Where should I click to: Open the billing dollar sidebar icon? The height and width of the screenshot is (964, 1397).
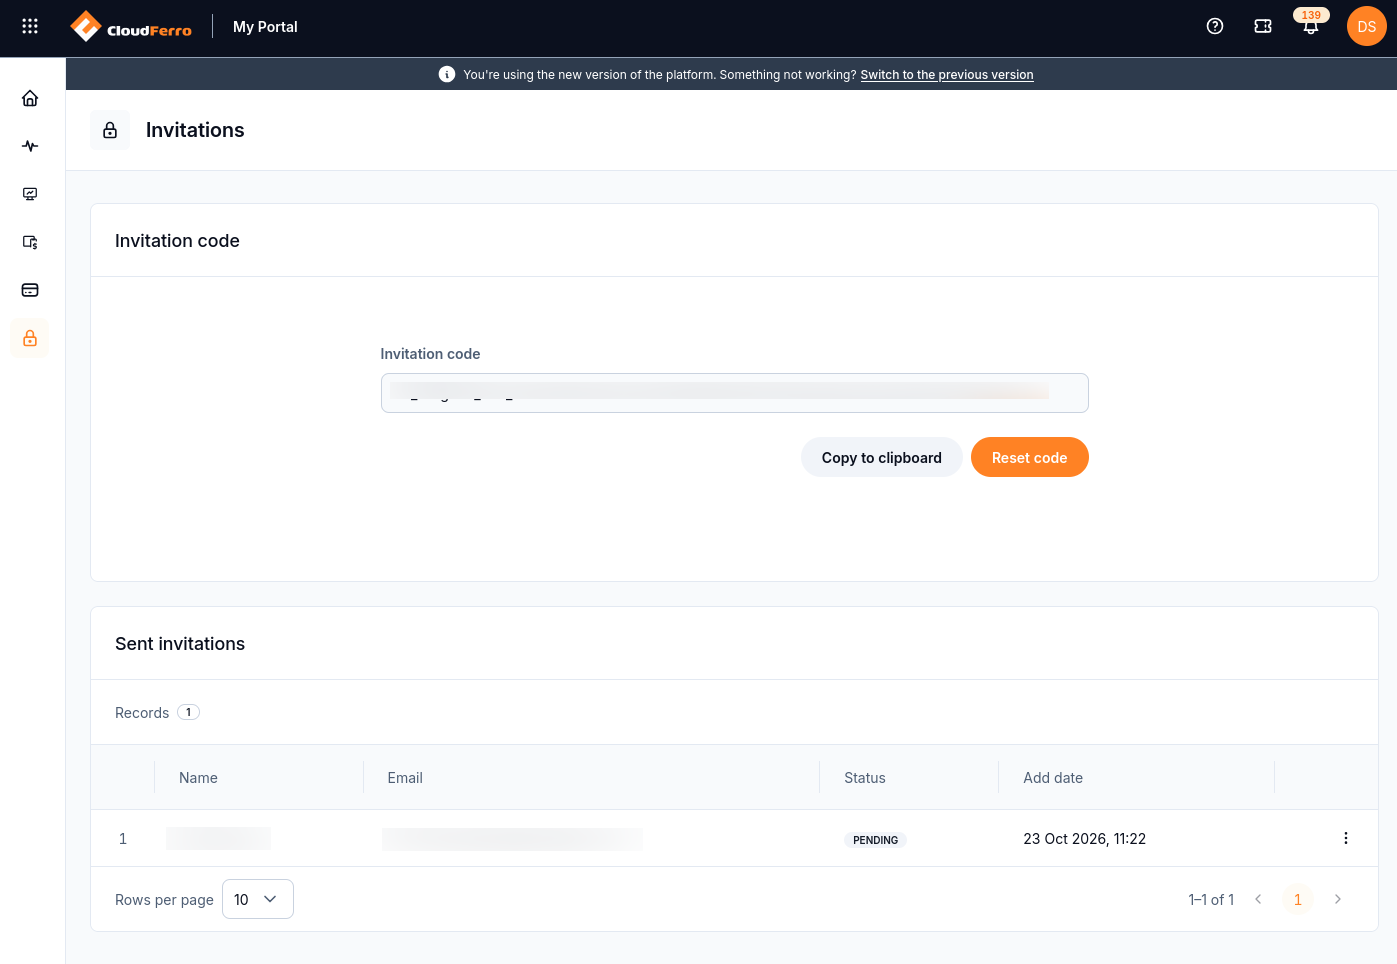tap(30, 242)
